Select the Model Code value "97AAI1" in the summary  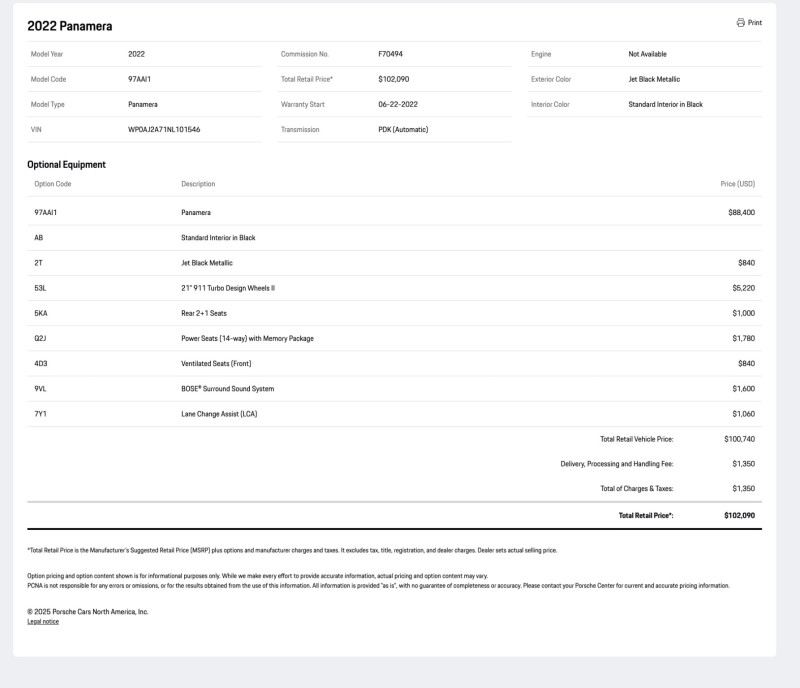click(139, 79)
